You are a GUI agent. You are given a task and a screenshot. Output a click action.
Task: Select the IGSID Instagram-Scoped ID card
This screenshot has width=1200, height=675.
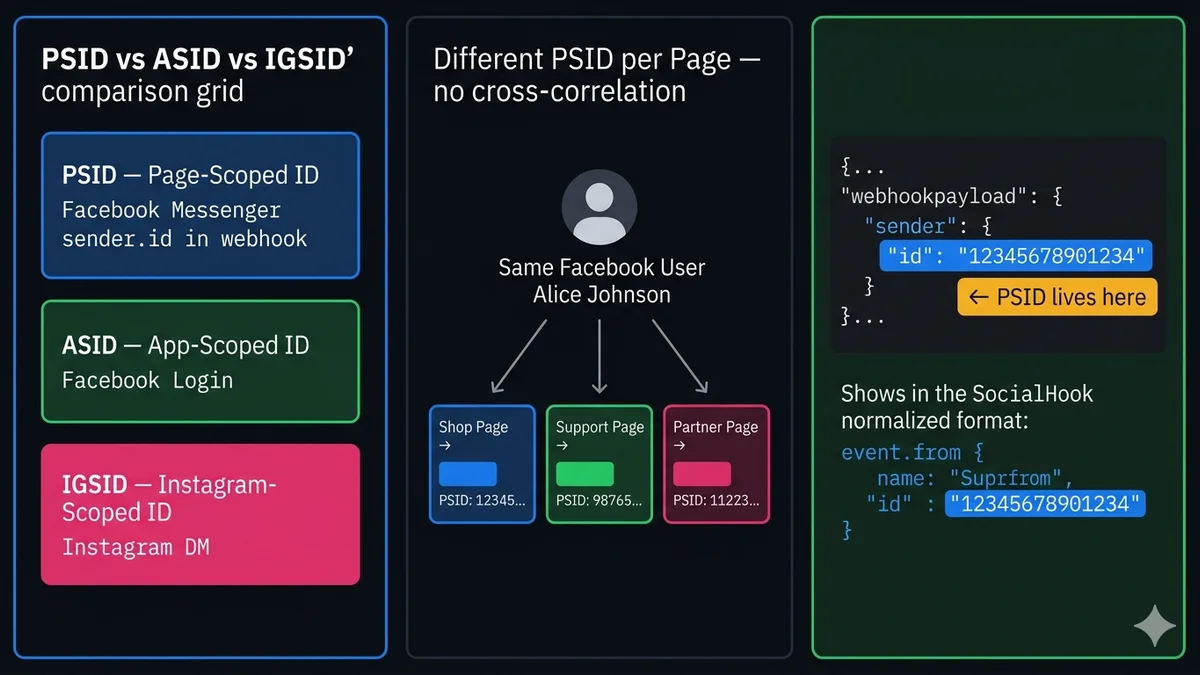(x=200, y=514)
